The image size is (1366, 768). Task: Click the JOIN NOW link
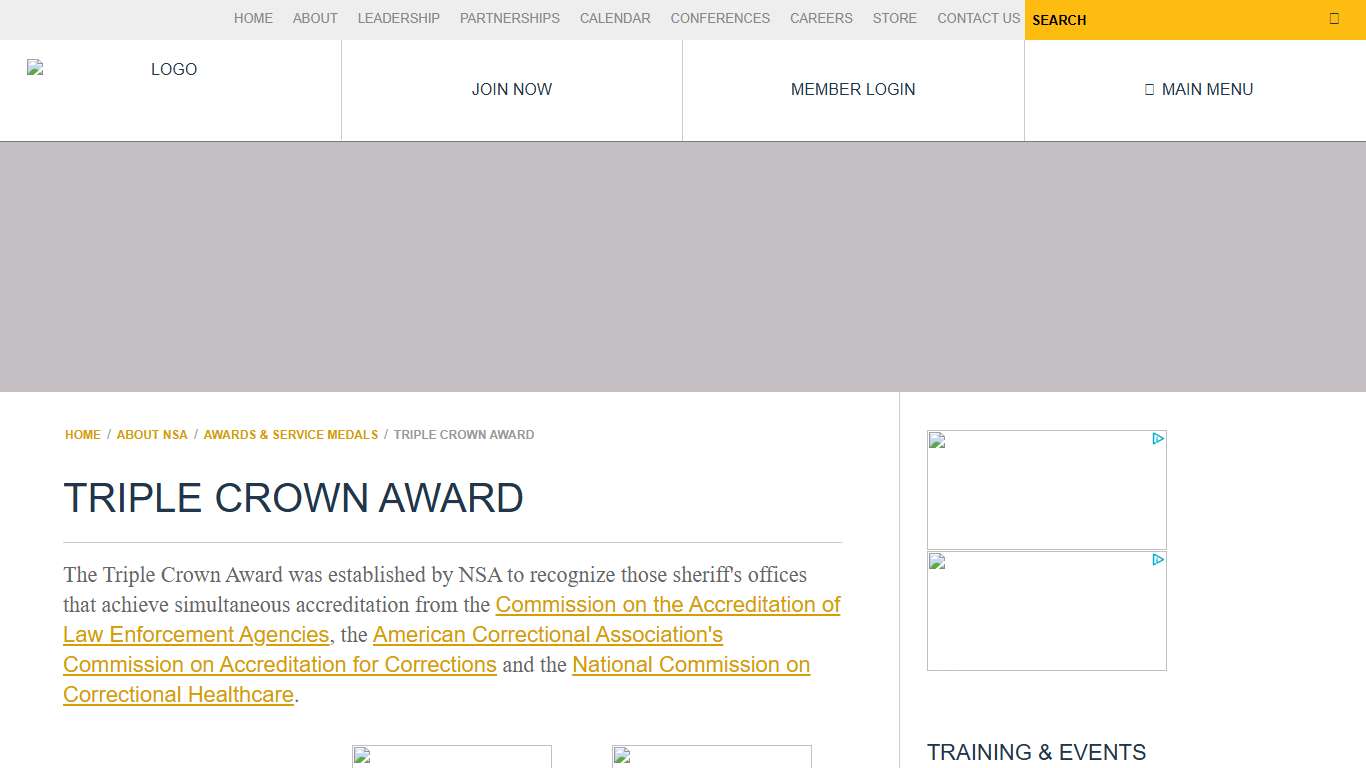click(x=511, y=89)
